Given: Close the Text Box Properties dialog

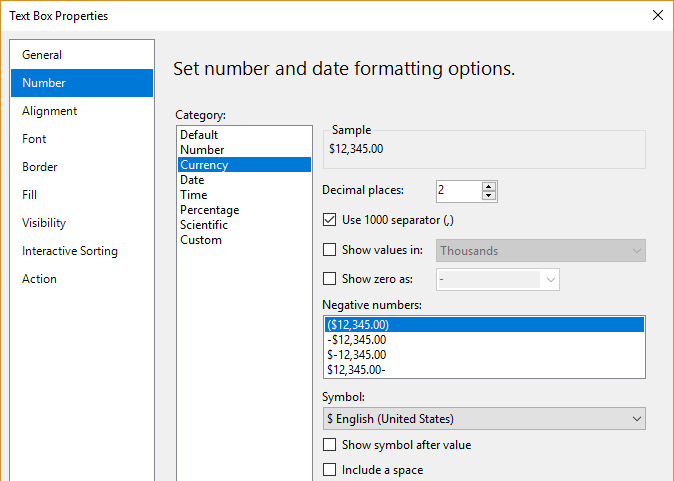Looking at the screenshot, I should [657, 15].
